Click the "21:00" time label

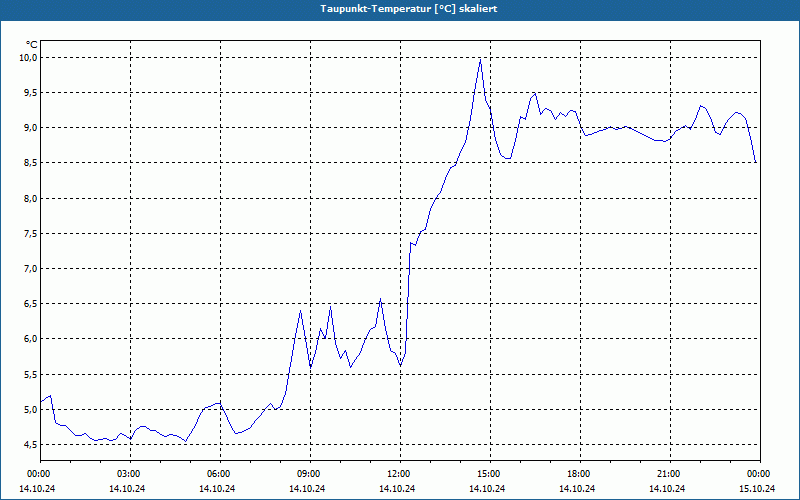(670, 474)
